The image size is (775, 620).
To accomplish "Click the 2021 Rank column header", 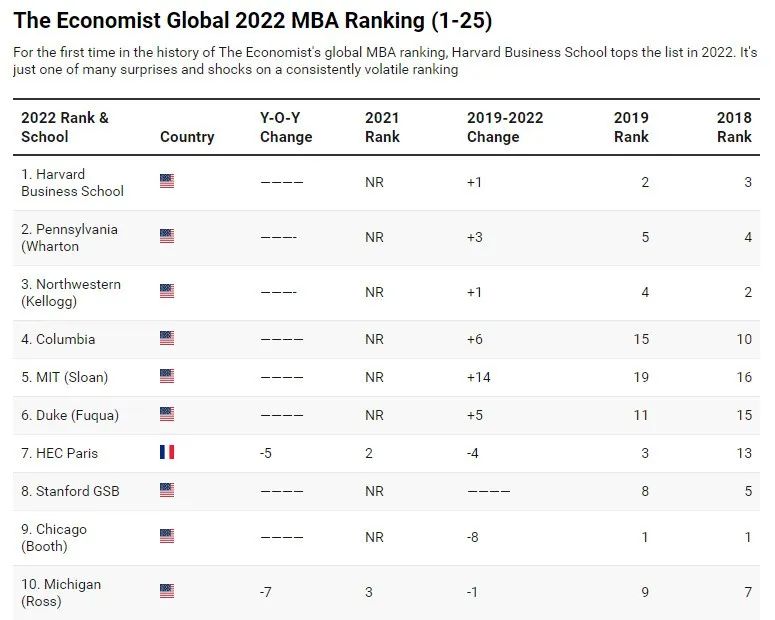I will tap(382, 127).
